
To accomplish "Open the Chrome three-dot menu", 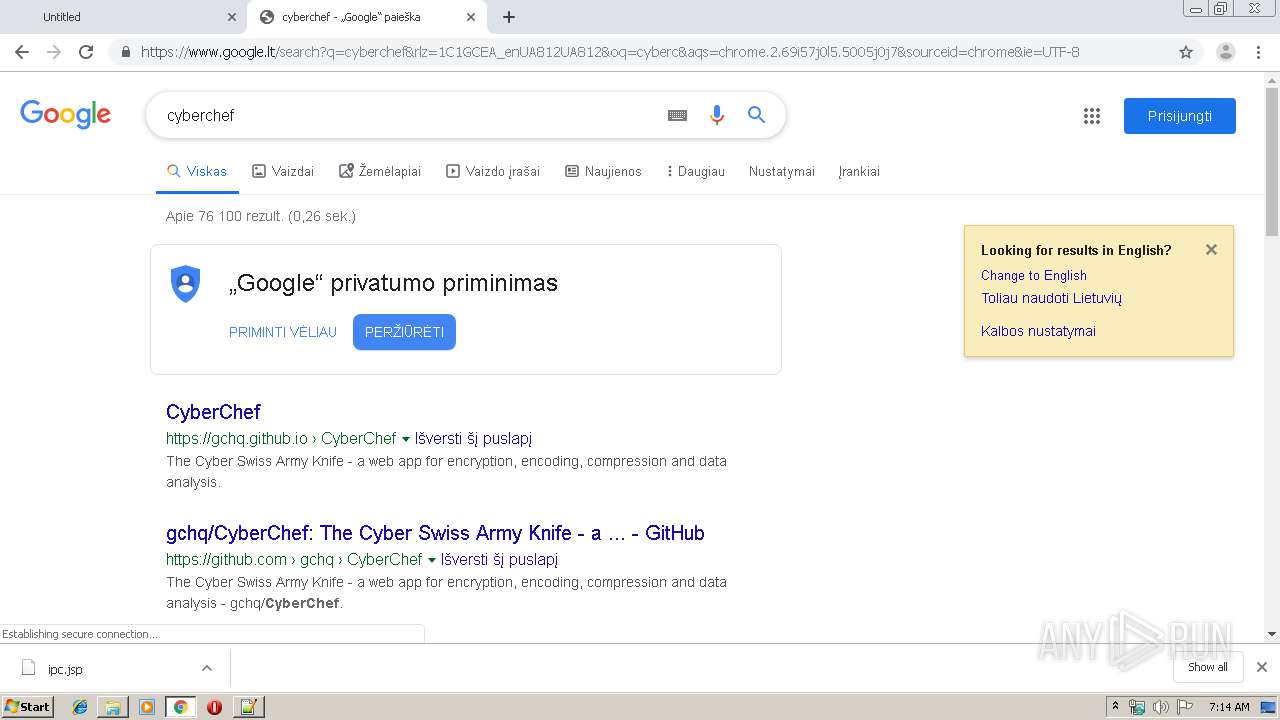I will [x=1258, y=52].
